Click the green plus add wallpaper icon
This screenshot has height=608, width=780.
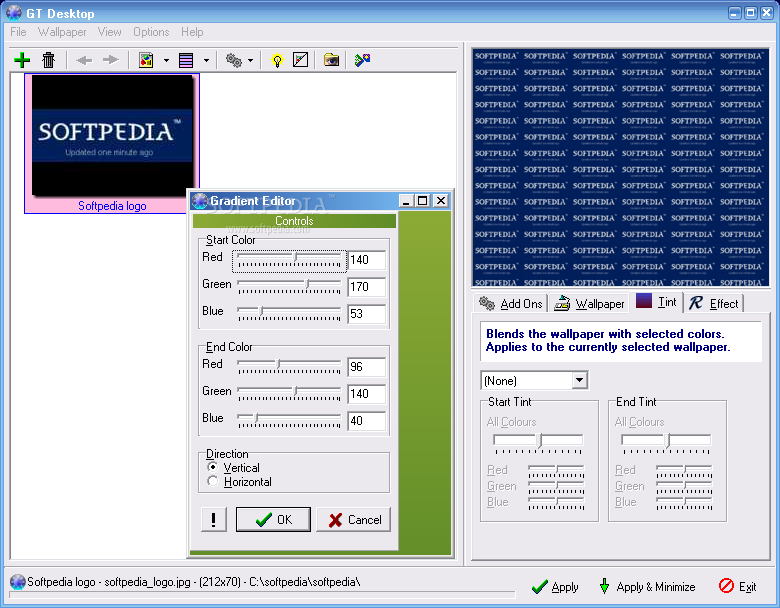22,60
